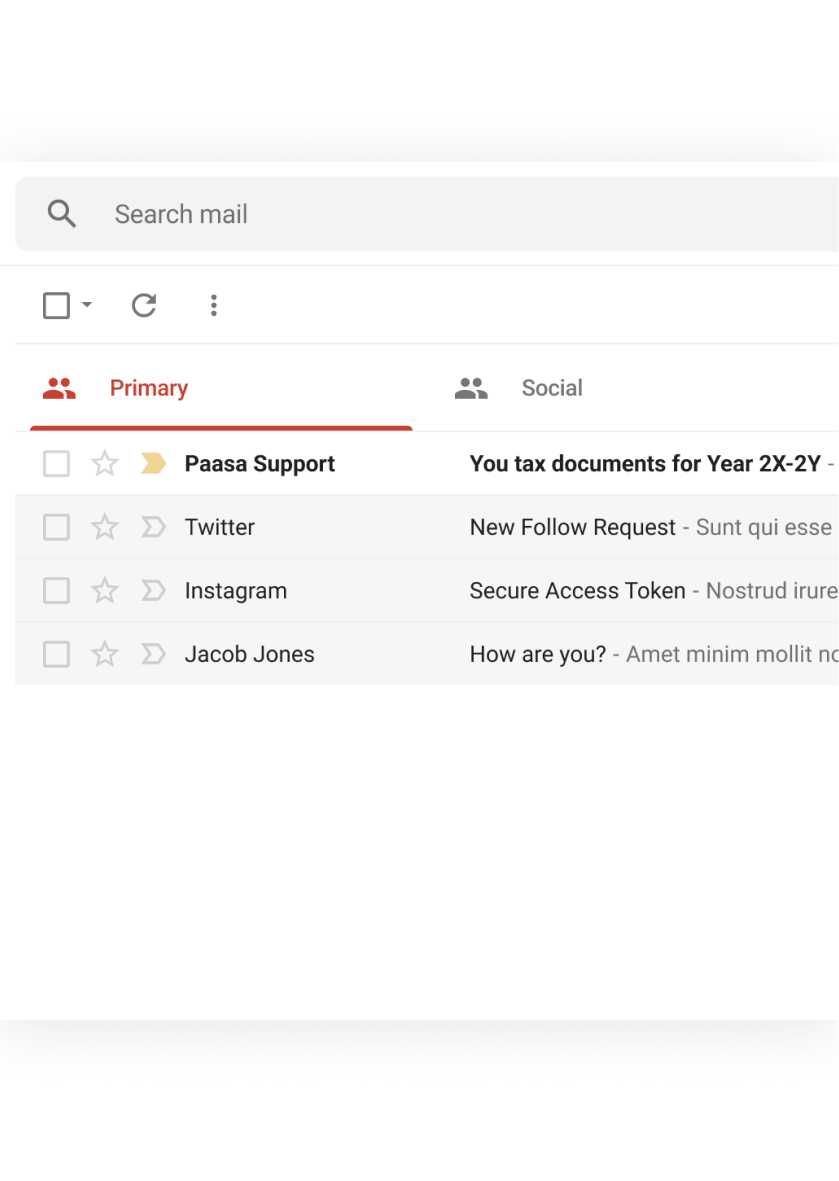Viewport: 839px width, 1181px height.
Task: Click the search magnifier icon
Action: pyautogui.click(x=62, y=214)
